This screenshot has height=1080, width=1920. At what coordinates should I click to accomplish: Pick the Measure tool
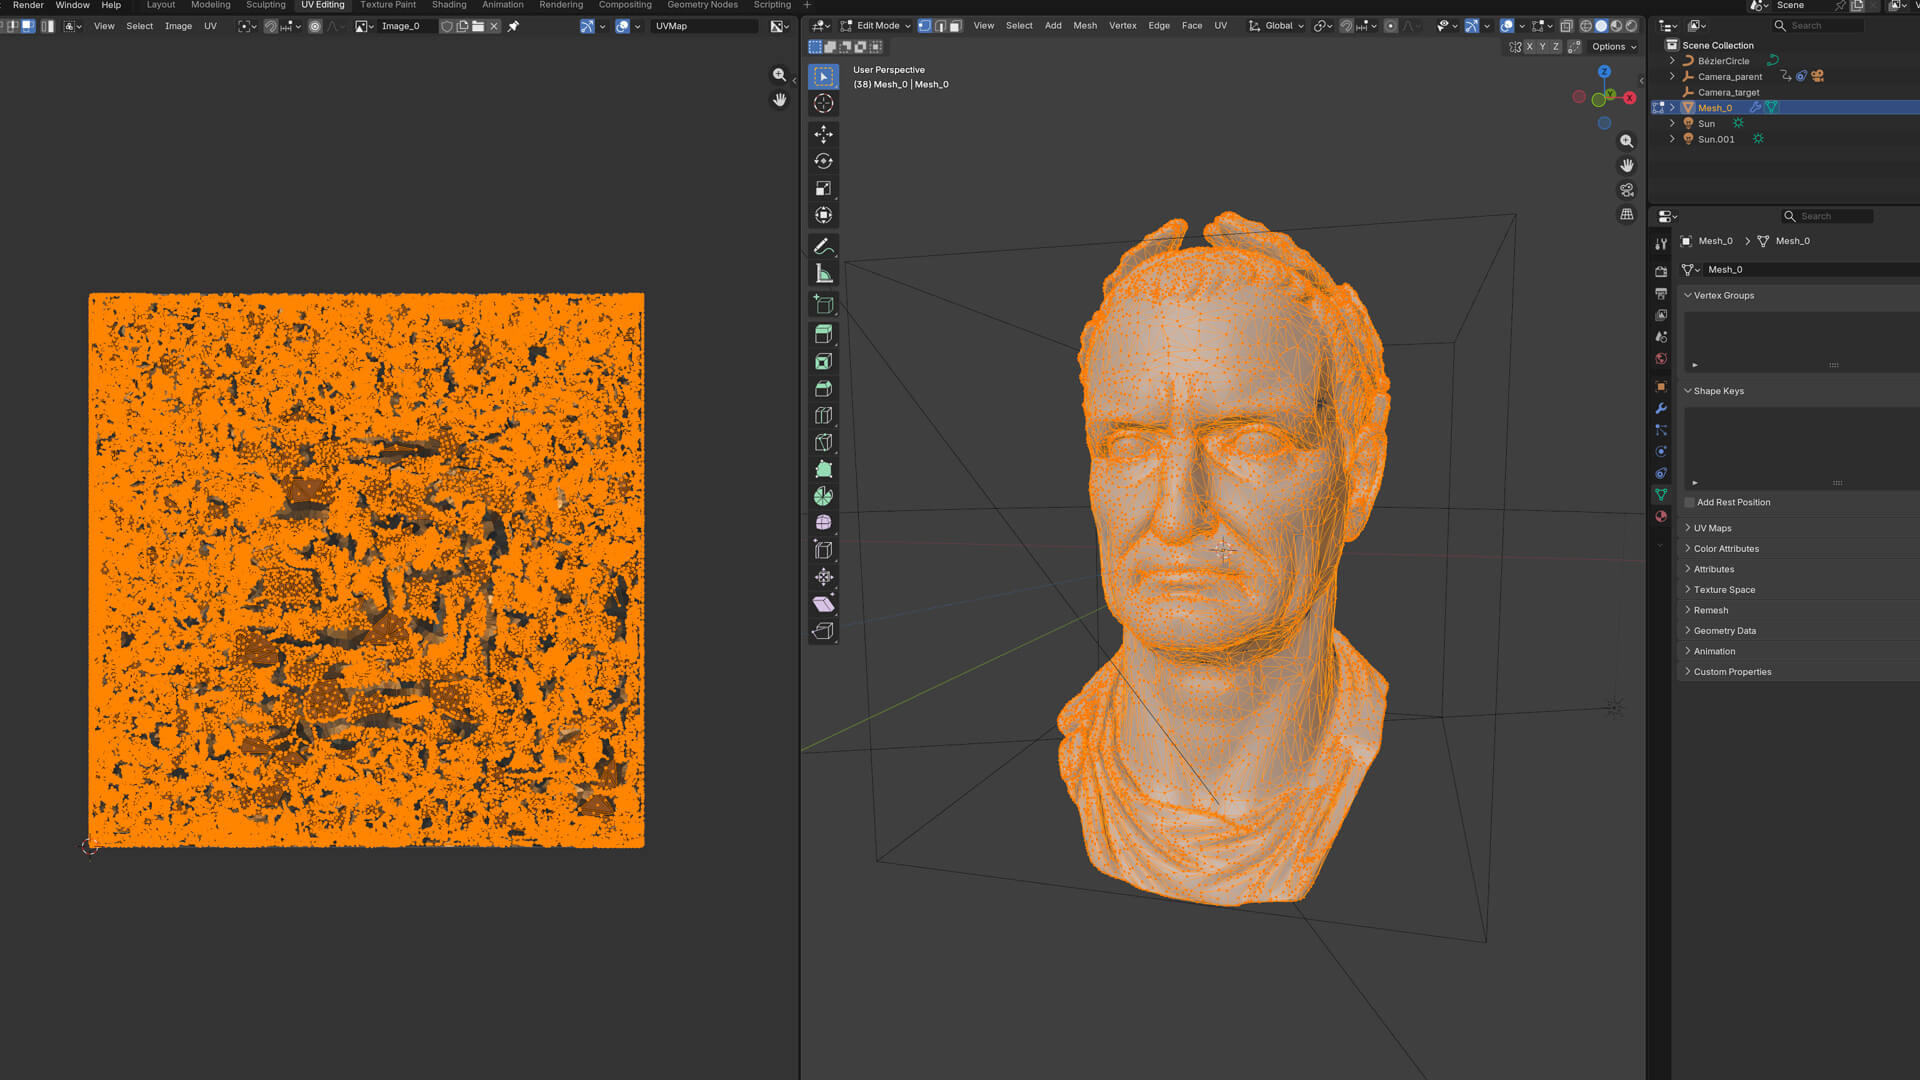pyautogui.click(x=823, y=273)
